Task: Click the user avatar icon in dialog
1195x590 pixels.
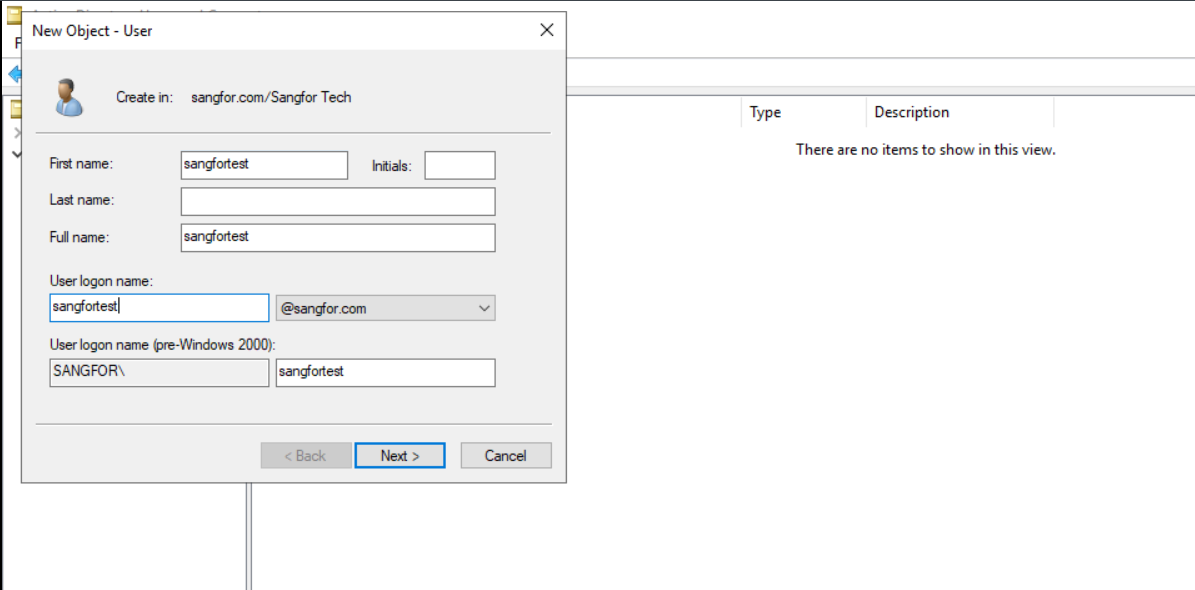Action: point(69,97)
